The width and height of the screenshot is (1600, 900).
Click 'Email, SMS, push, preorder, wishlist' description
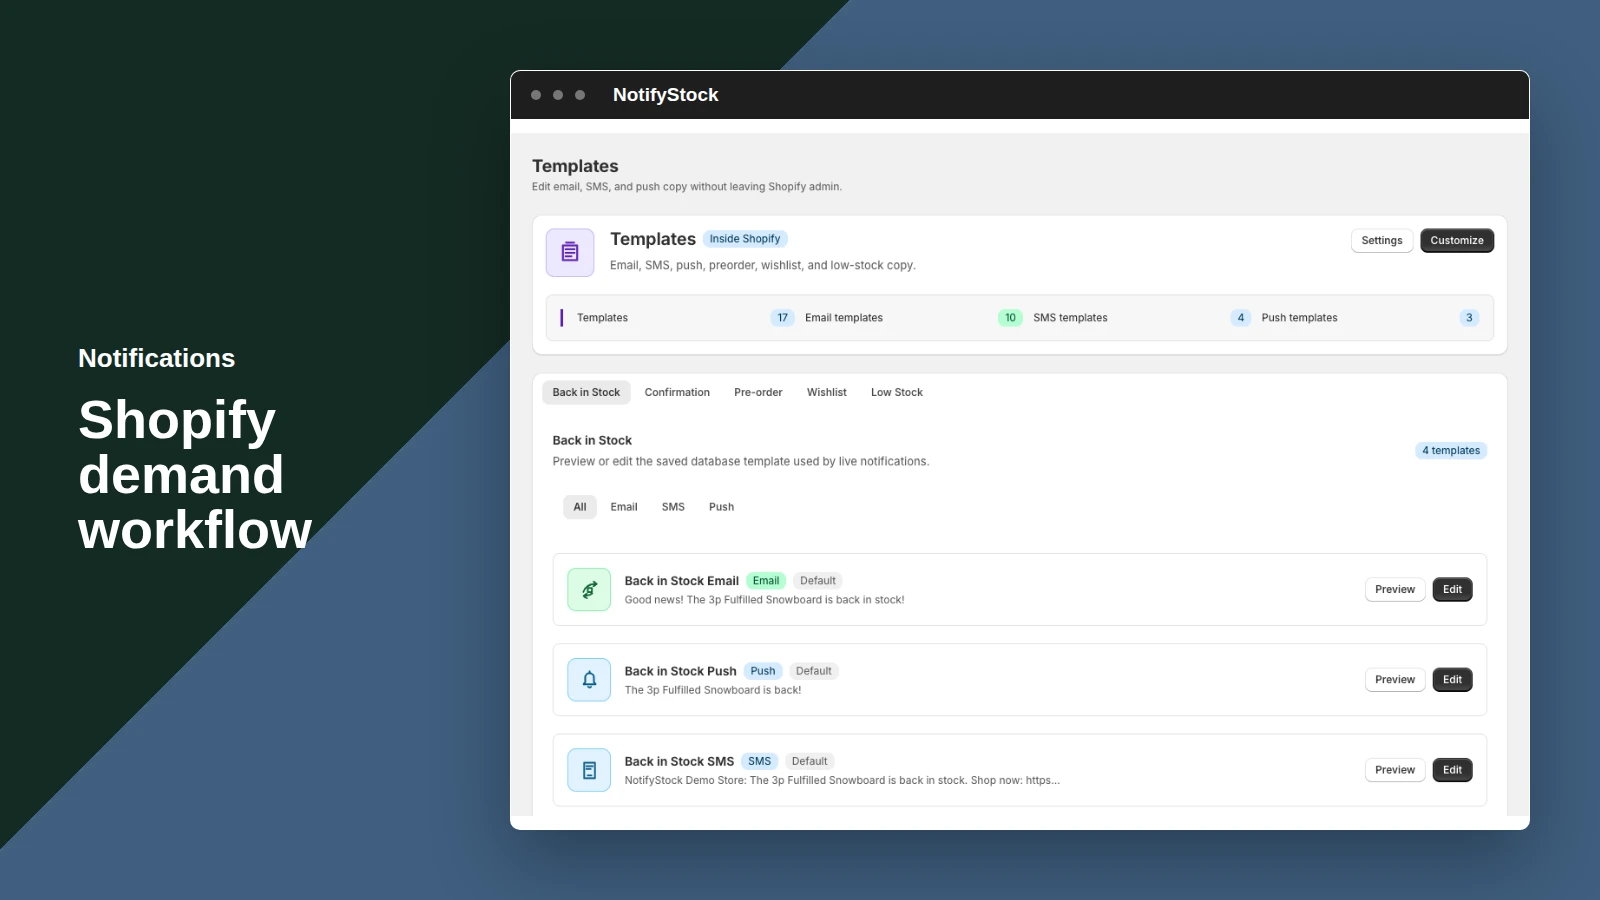click(x=763, y=265)
